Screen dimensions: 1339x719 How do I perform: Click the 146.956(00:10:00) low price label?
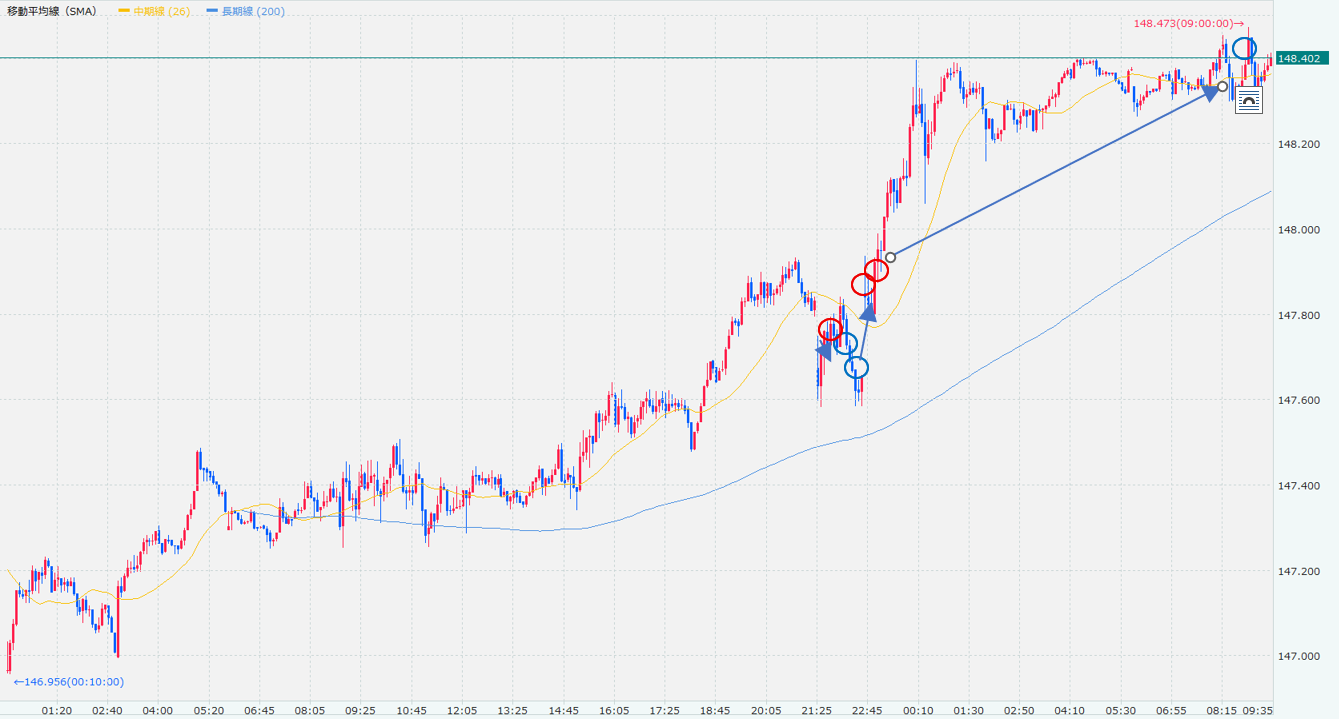[x=68, y=682]
